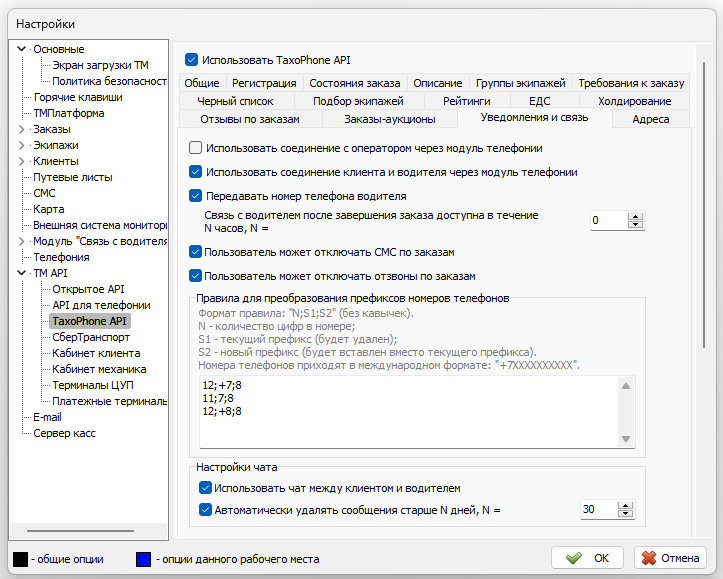Expand the Клиенты tree node
This screenshot has width=723, height=579.
[x=21, y=161]
